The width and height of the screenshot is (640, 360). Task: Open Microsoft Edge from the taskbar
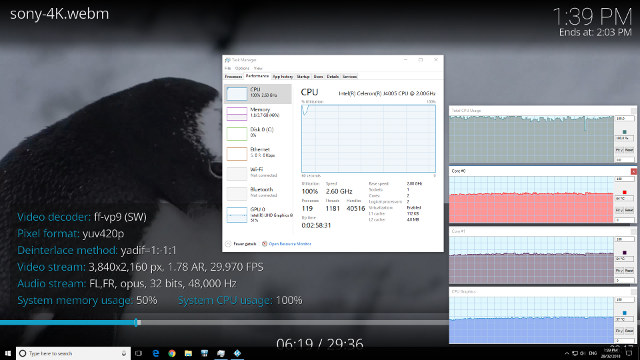[x=156, y=353]
